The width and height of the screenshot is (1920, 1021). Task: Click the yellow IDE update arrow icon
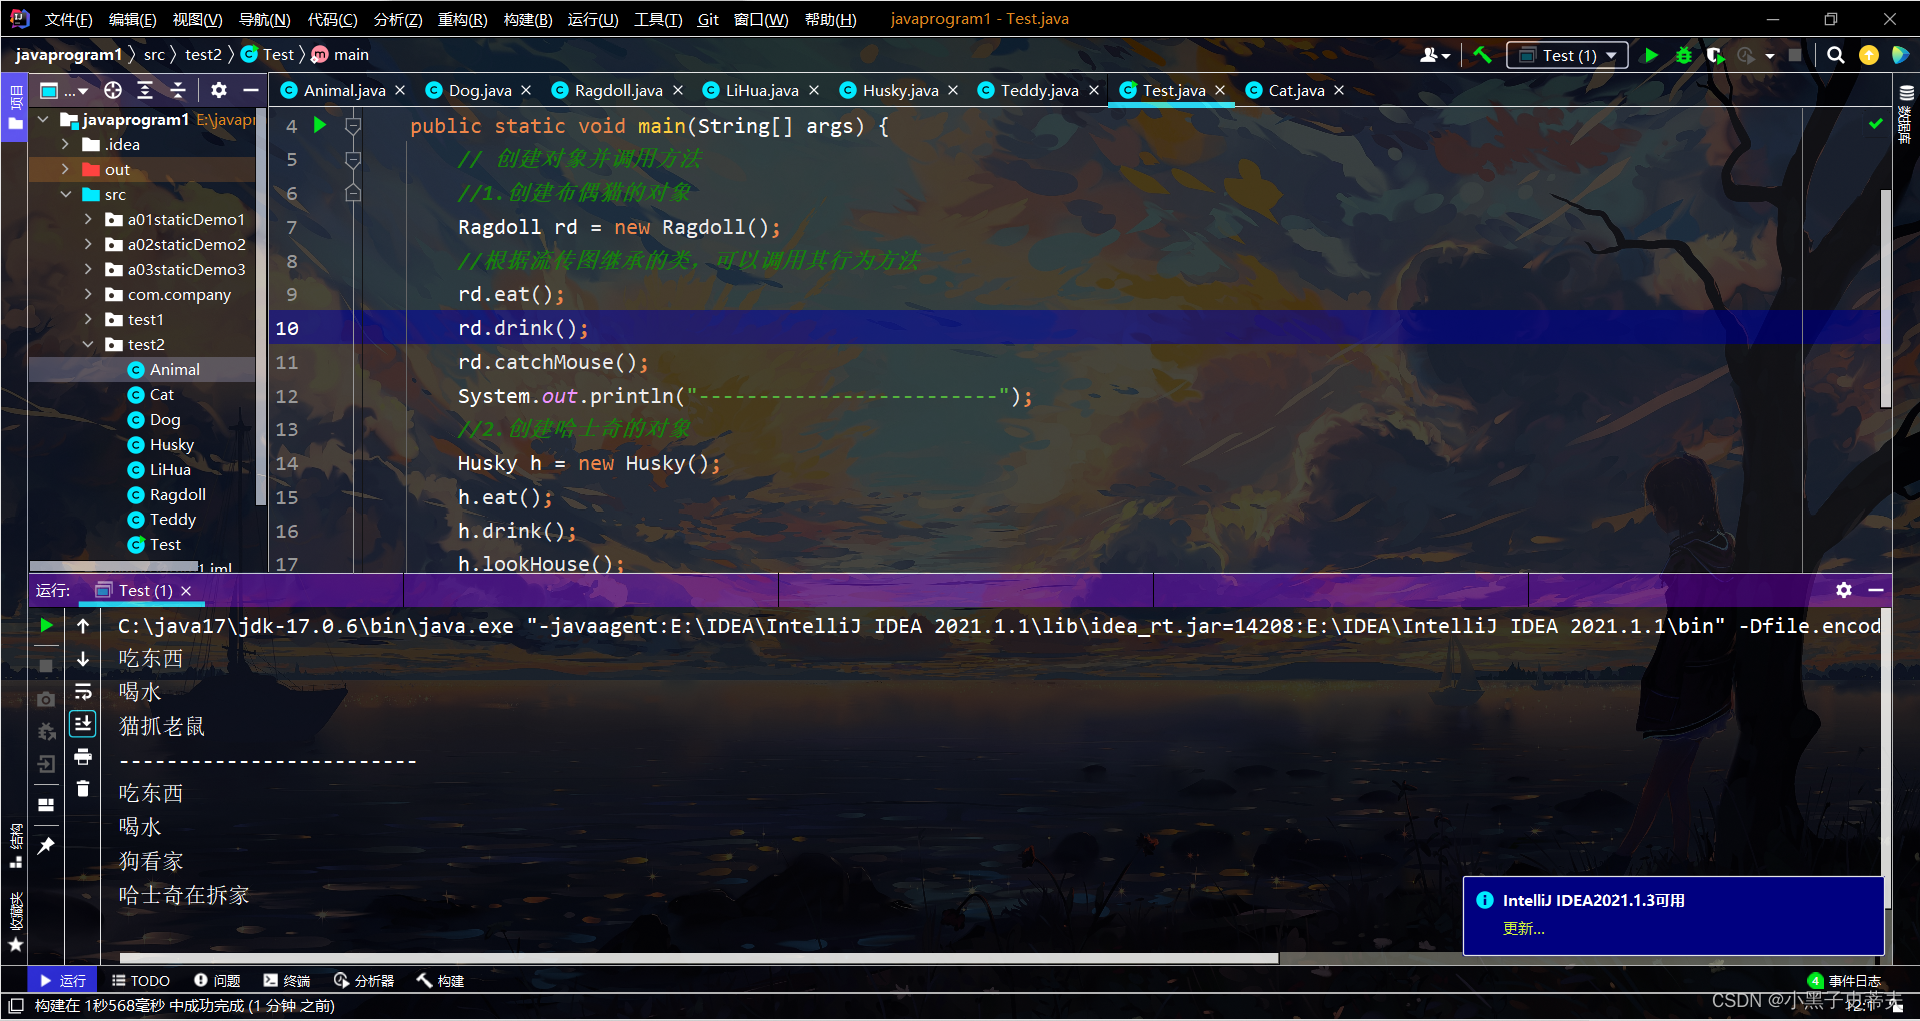coord(1868,55)
